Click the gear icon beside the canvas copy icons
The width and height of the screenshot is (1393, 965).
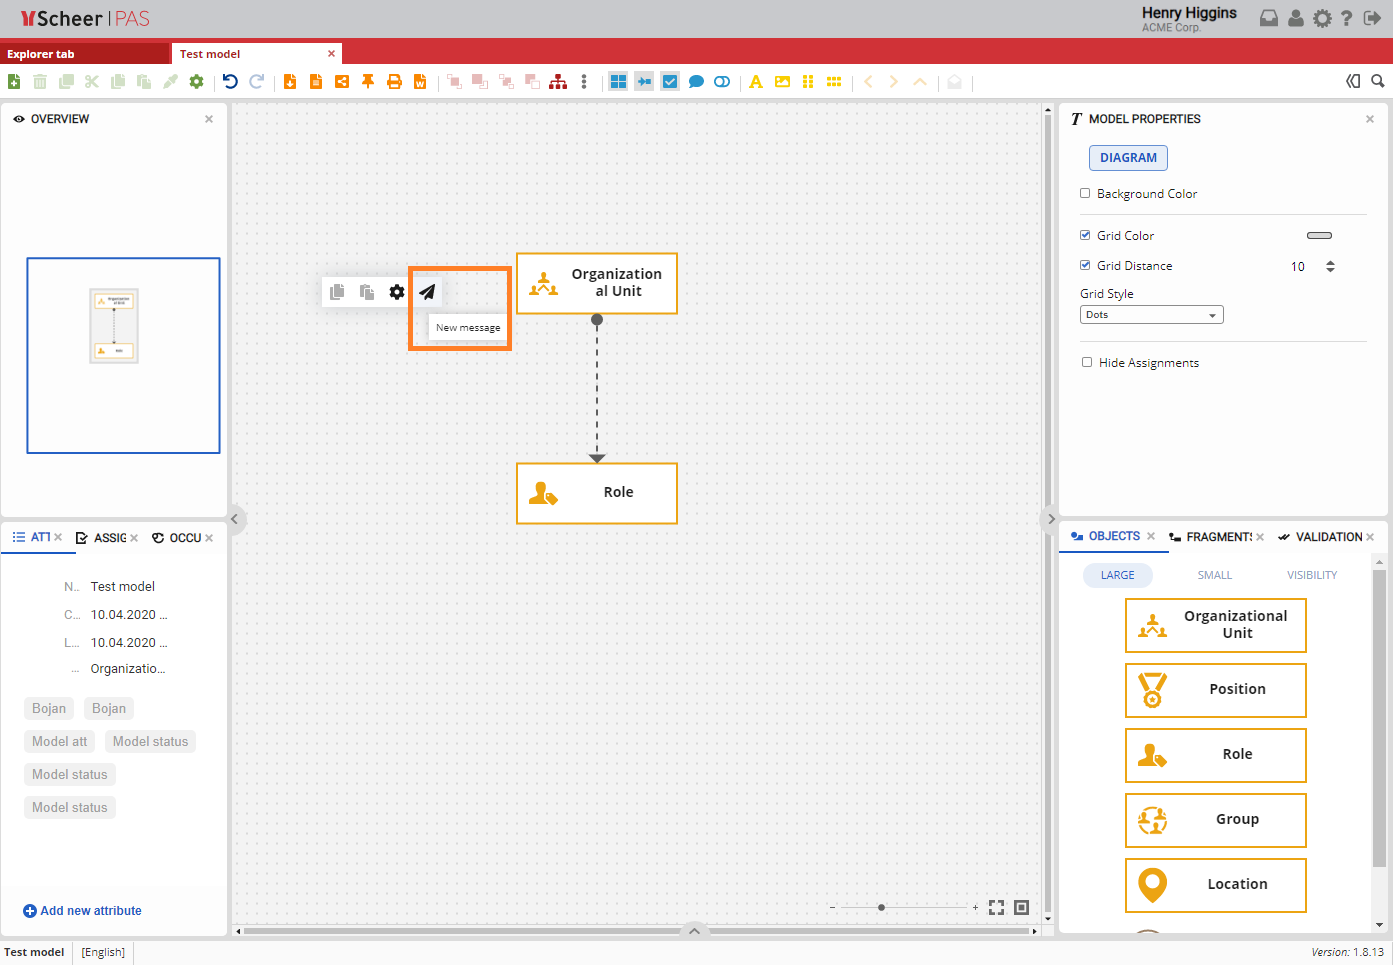click(x=397, y=292)
